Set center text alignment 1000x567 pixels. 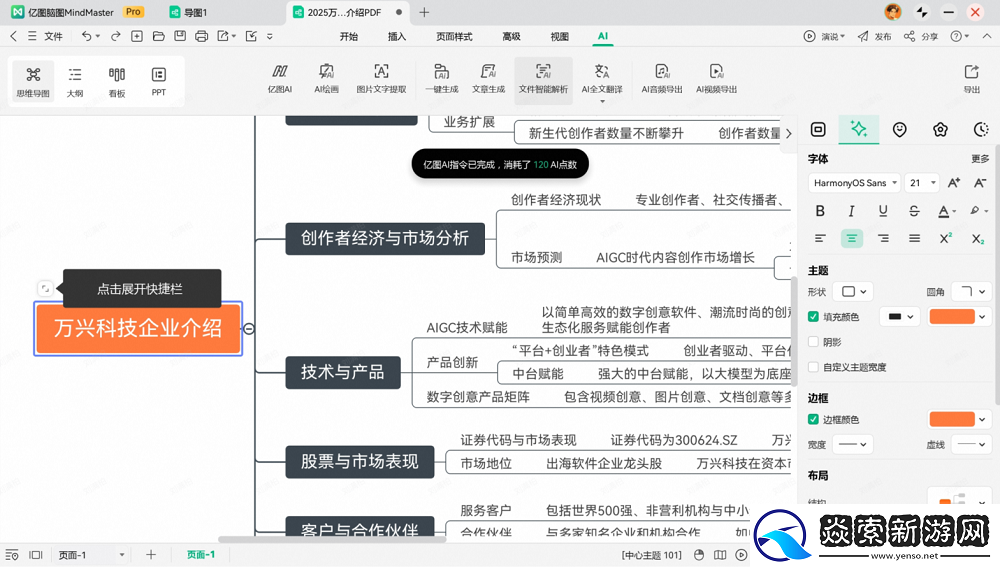pos(851,239)
